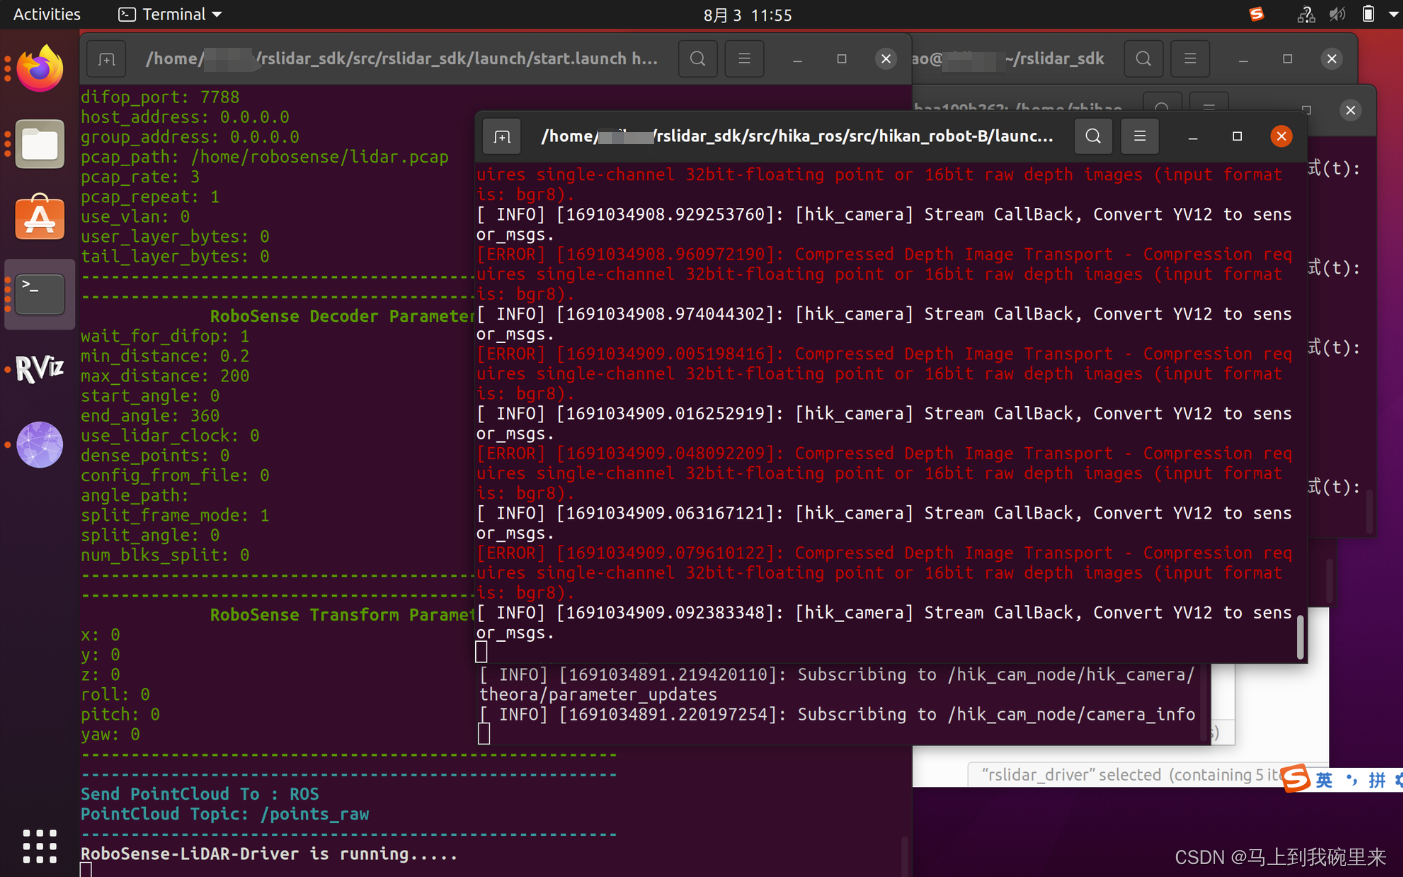This screenshot has height=877, width=1403.
Task: Minimize the start.launch terminal window
Action: [797, 59]
